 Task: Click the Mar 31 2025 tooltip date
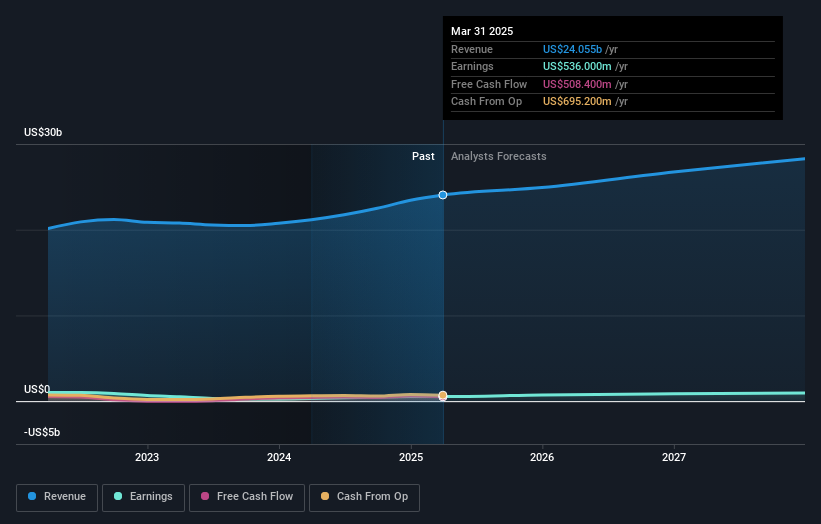tap(482, 31)
